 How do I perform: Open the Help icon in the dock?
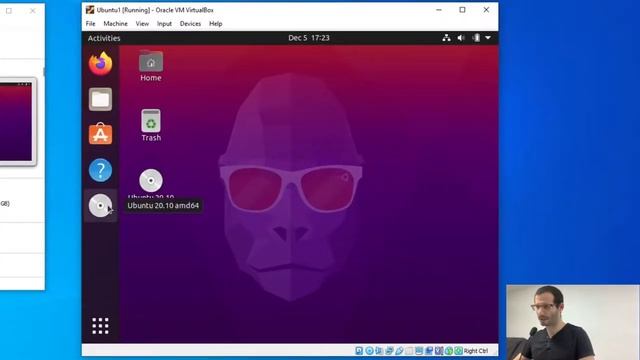[100, 170]
